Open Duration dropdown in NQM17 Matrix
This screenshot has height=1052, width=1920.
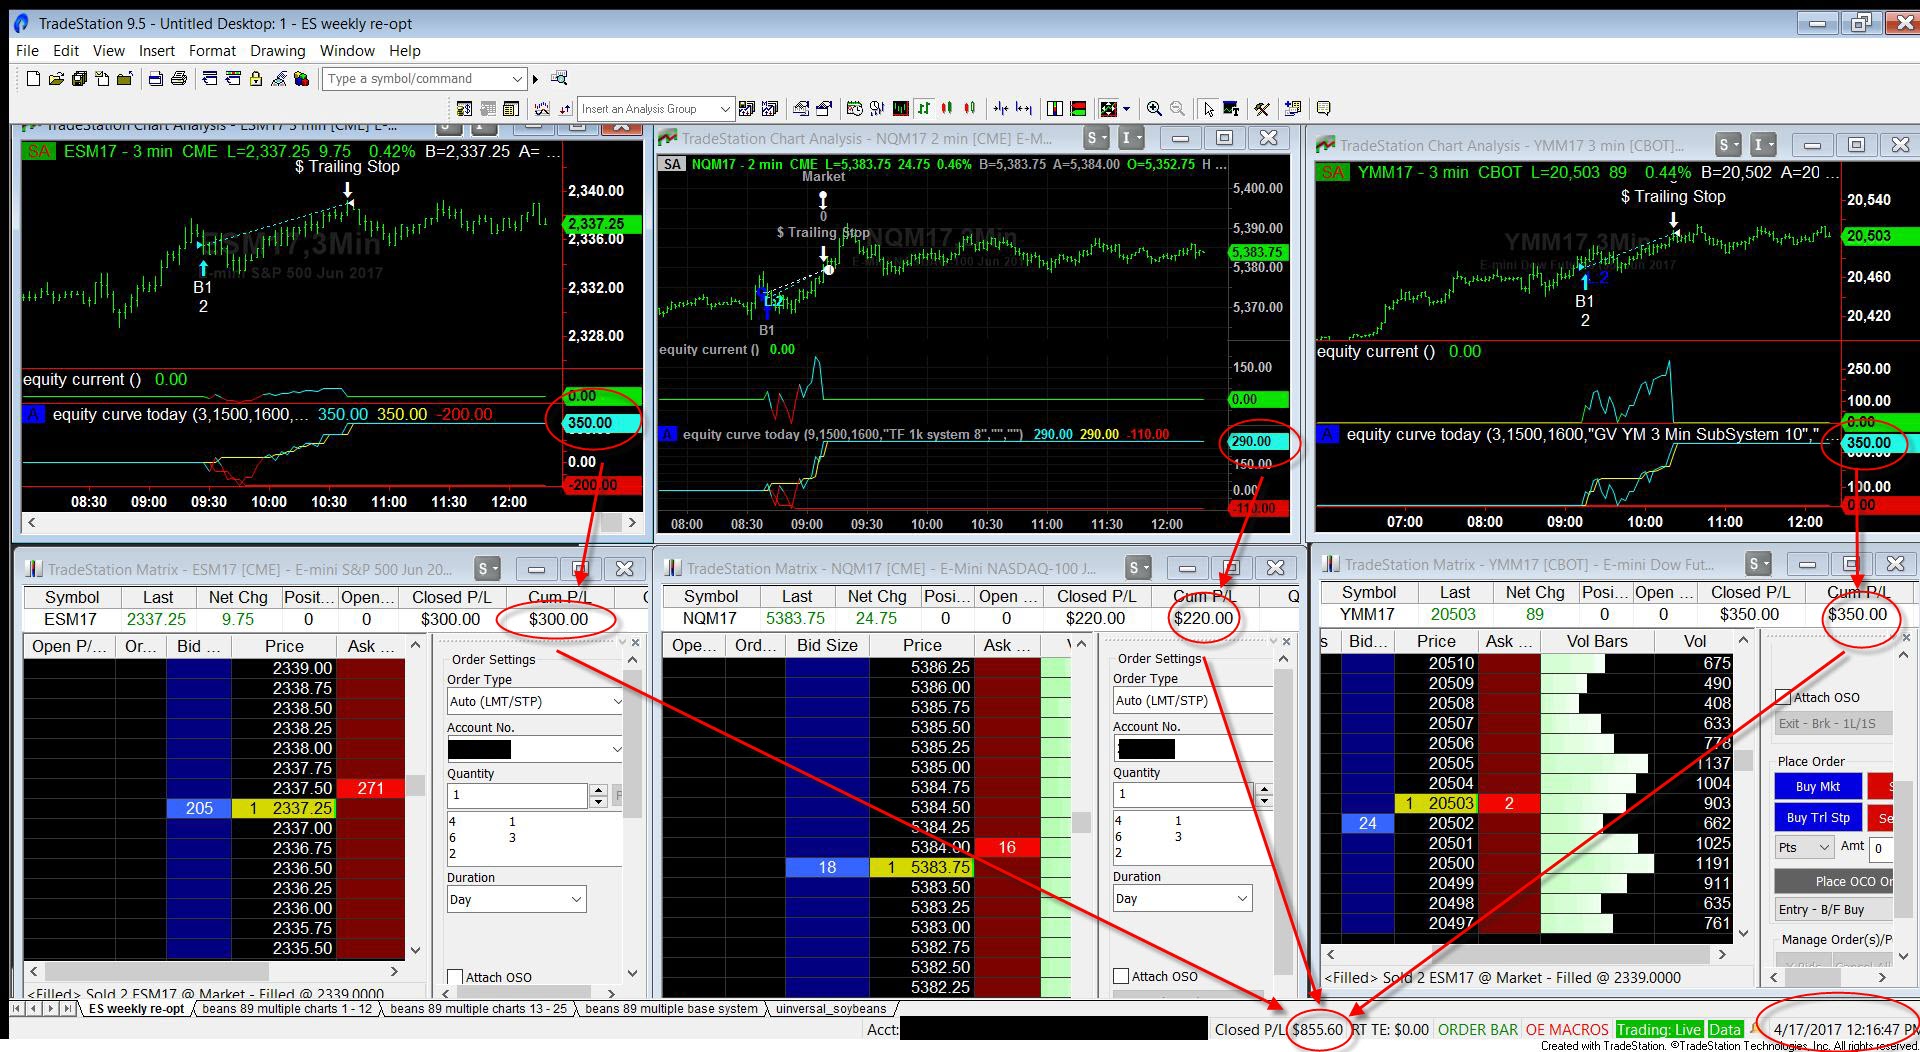pyautogui.click(x=1242, y=898)
